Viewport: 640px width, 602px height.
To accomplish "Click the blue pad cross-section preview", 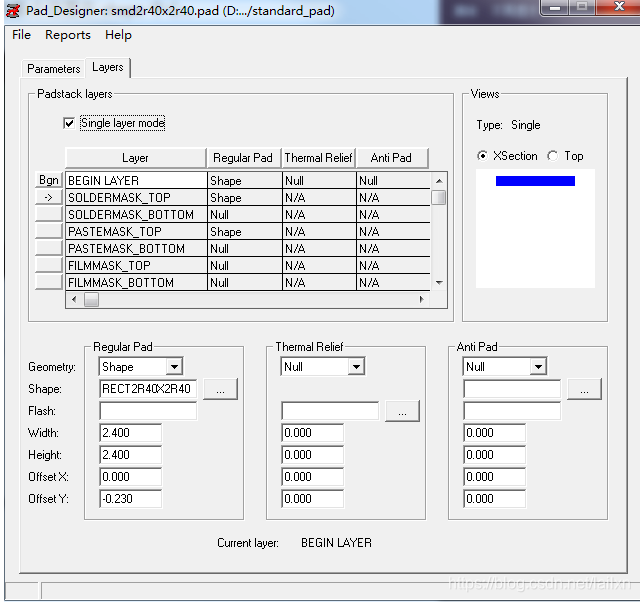I will pyautogui.click(x=535, y=181).
